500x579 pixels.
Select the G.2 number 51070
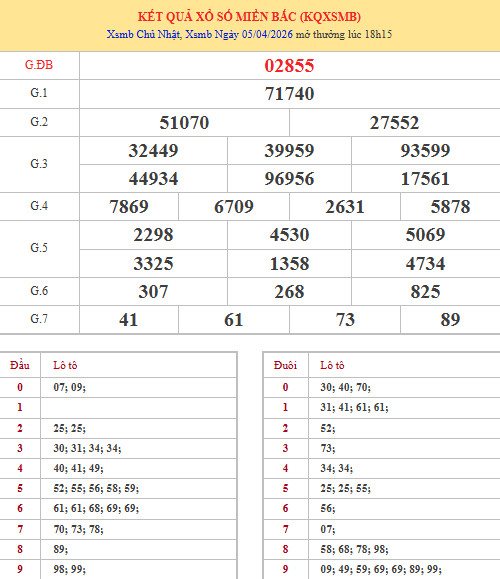184,123
